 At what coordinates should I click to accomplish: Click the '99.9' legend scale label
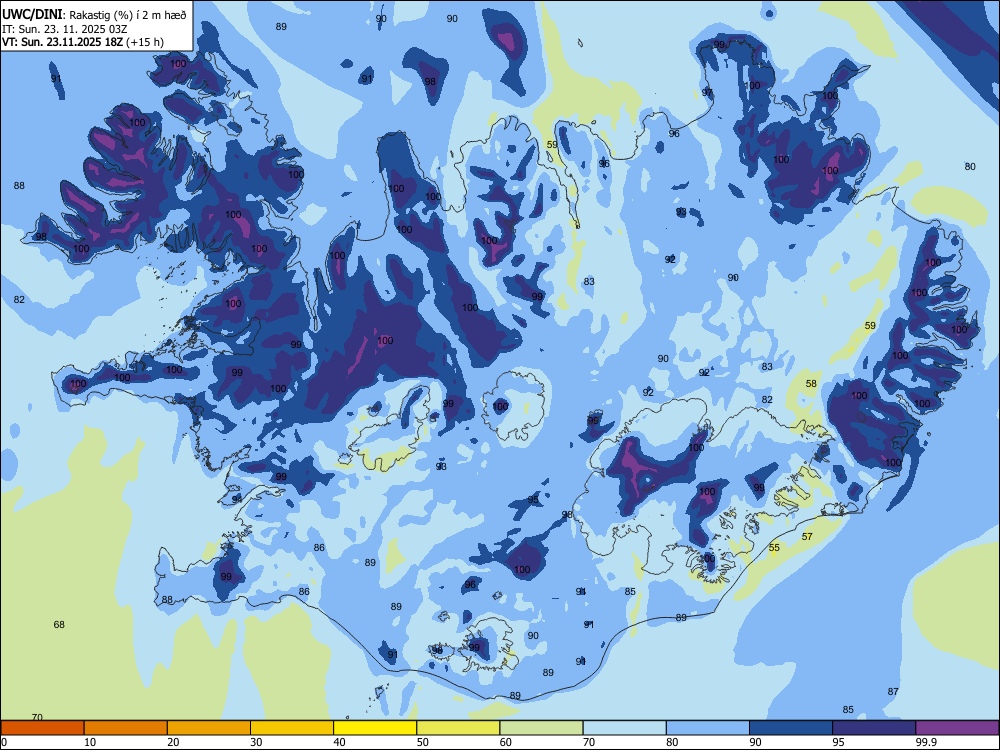point(925,742)
